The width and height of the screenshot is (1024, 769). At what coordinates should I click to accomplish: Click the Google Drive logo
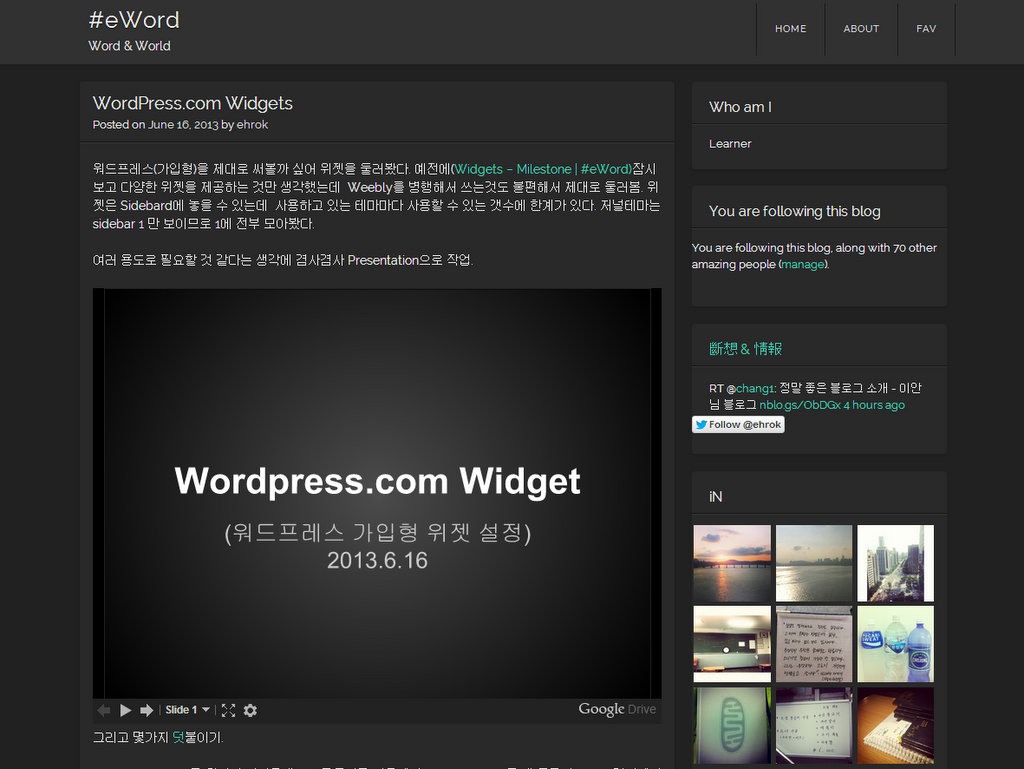tap(617, 709)
